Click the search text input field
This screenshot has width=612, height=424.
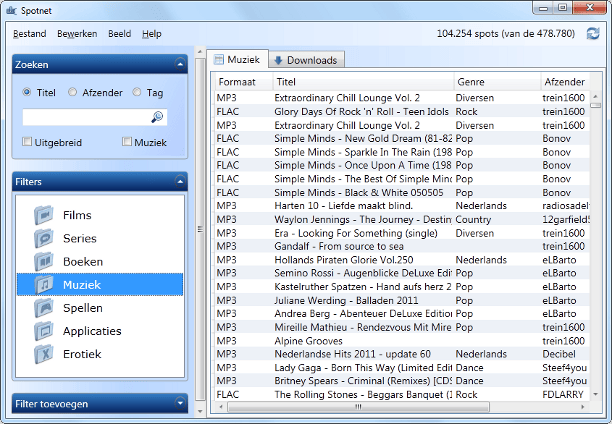[95, 117]
